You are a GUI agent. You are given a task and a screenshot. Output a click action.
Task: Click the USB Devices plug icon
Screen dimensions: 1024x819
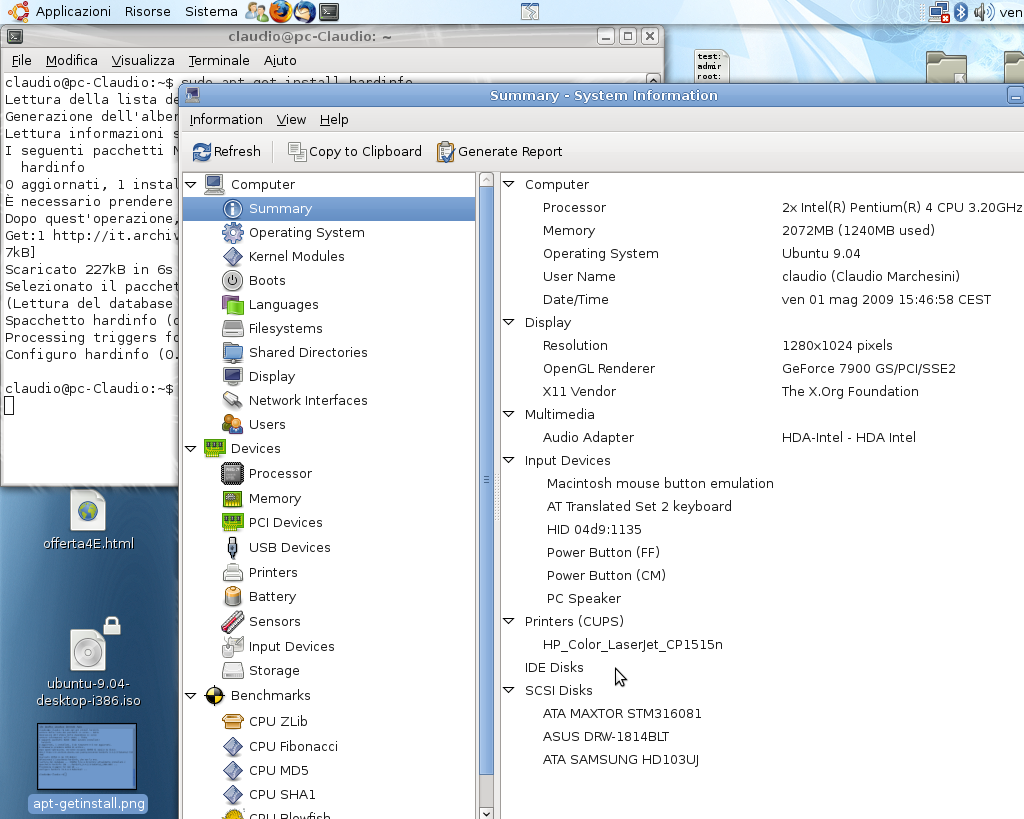pos(232,547)
